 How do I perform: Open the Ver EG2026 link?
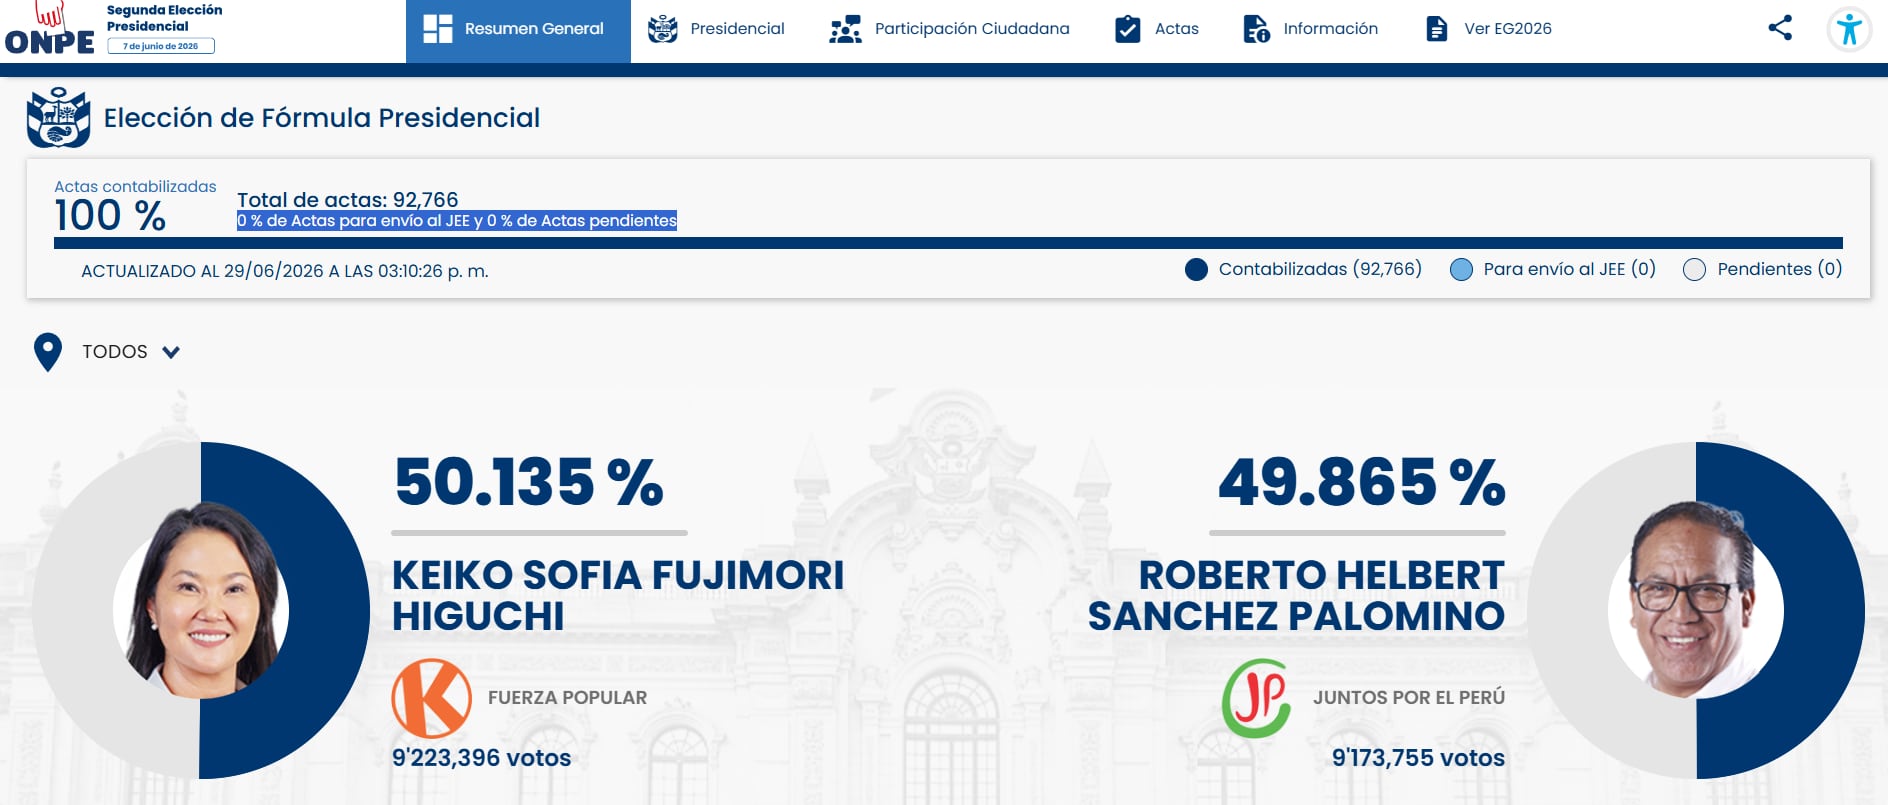[1488, 29]
